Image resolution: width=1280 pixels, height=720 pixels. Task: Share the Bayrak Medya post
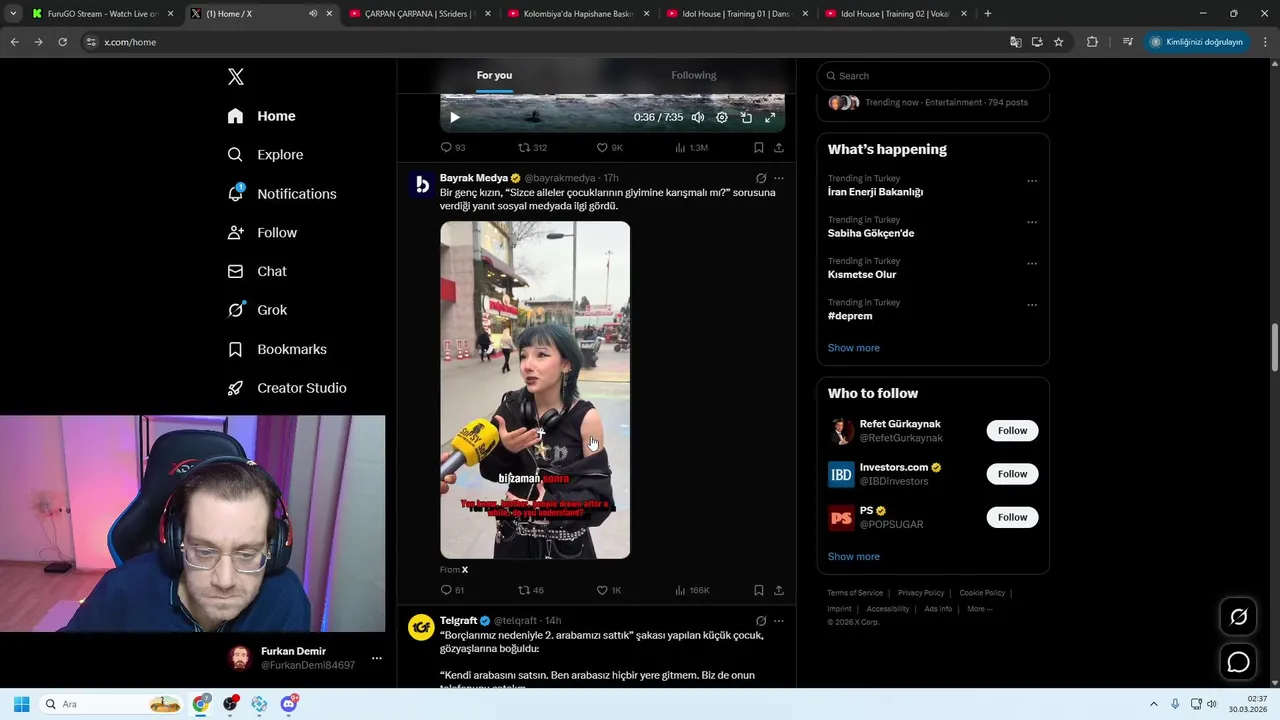[779, 590]
